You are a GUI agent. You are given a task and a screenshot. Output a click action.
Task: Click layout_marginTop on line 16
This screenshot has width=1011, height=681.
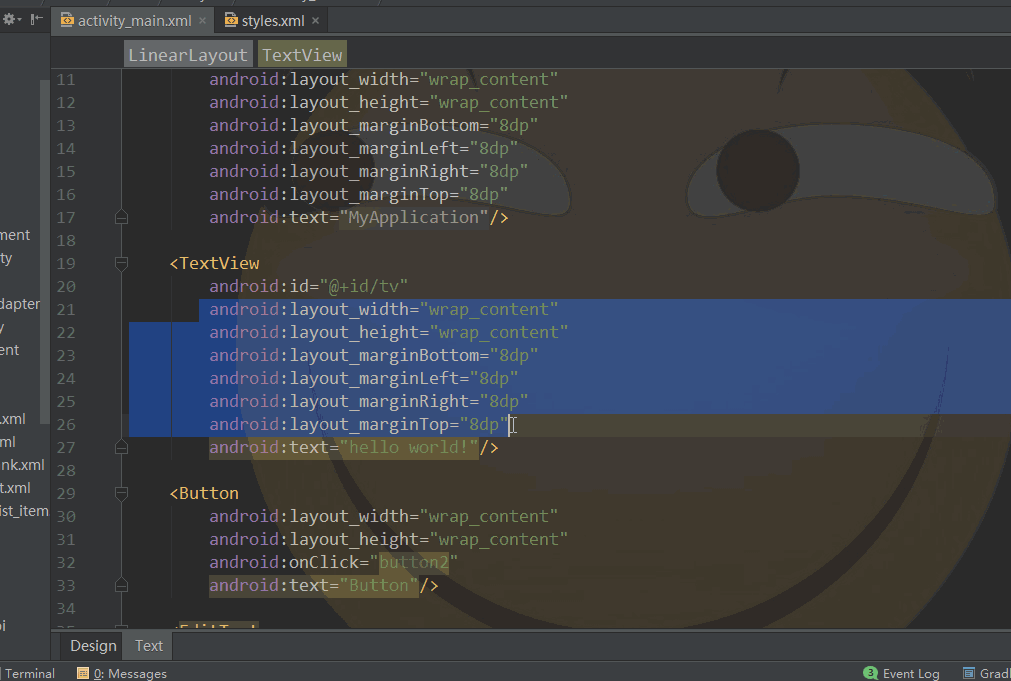(x=369, y=195)
